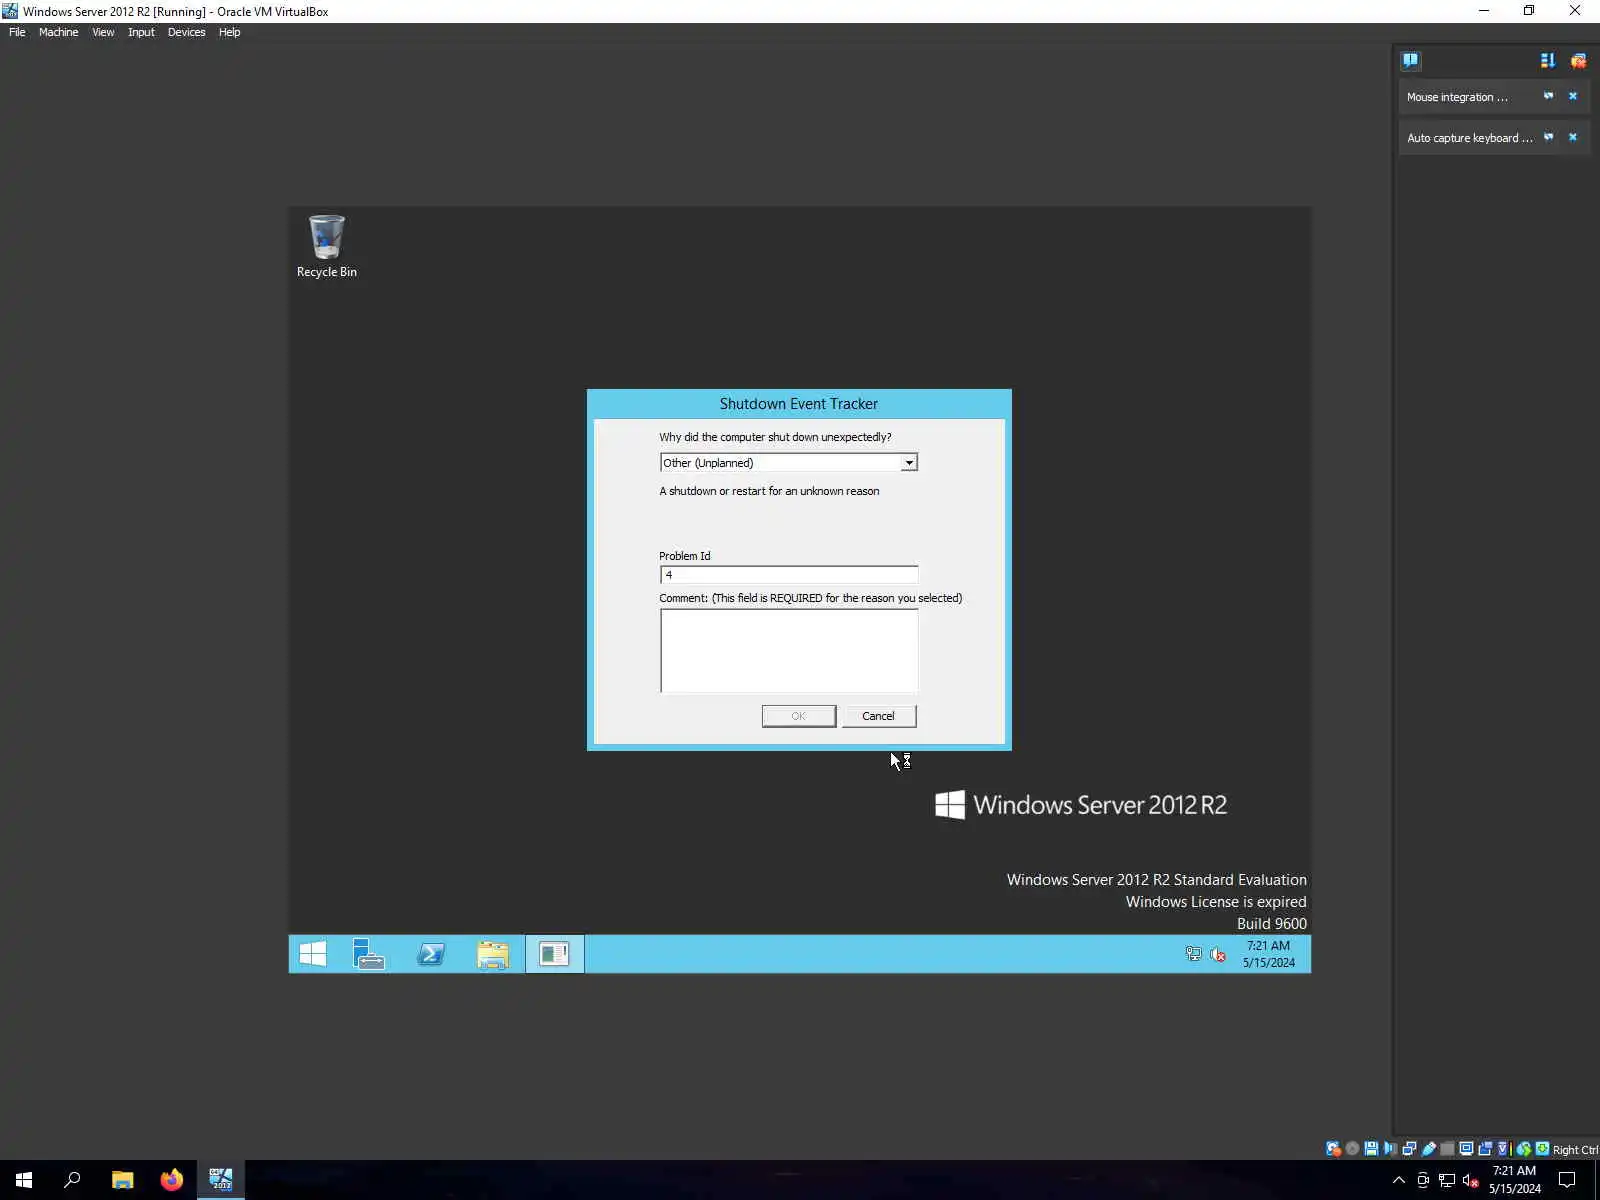The image size is (1600, 1200).
Task: Click the shared folders status icon
Action: [x=1447, y=1149]
